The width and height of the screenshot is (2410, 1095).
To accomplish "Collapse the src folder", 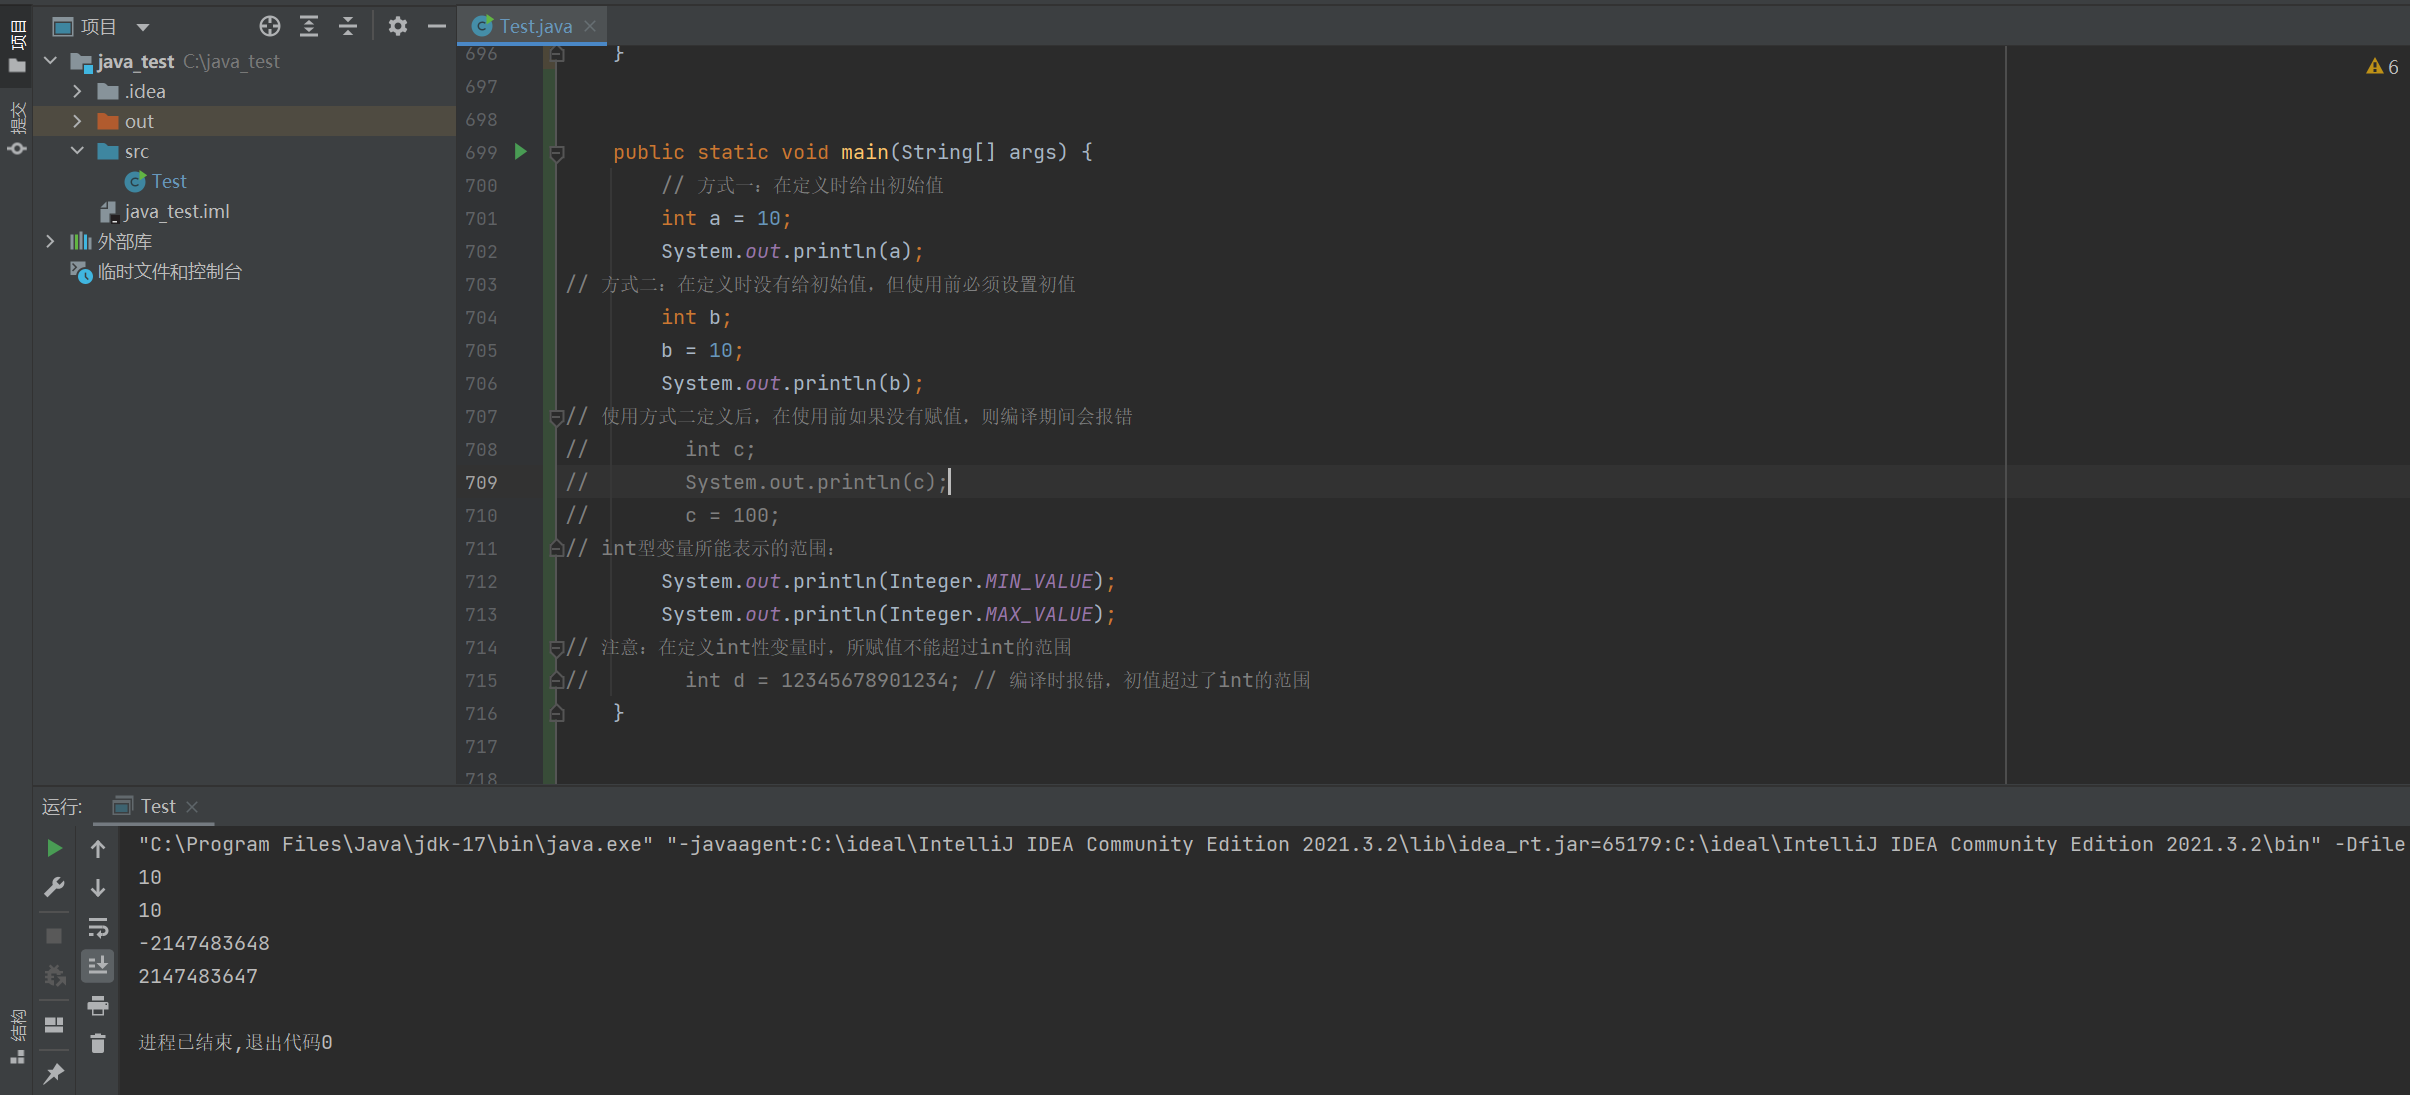I will tap(77, 151).
